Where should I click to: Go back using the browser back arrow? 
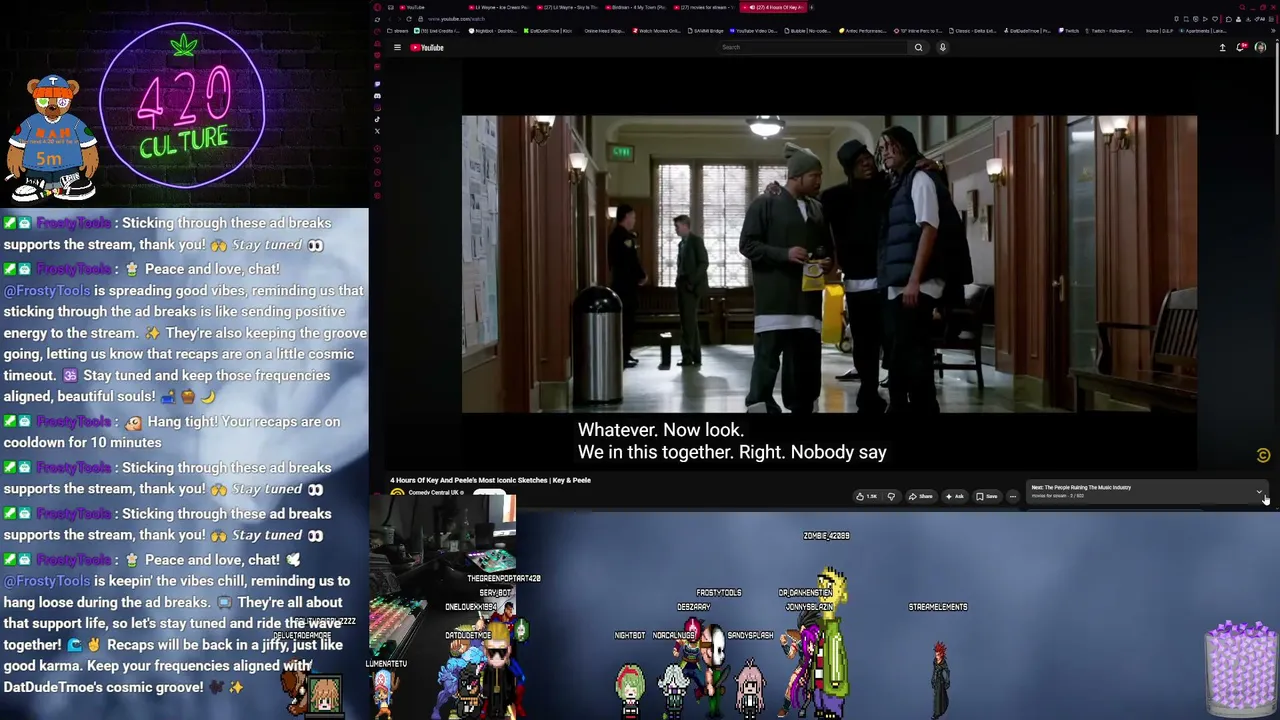(x=390, y=19)
